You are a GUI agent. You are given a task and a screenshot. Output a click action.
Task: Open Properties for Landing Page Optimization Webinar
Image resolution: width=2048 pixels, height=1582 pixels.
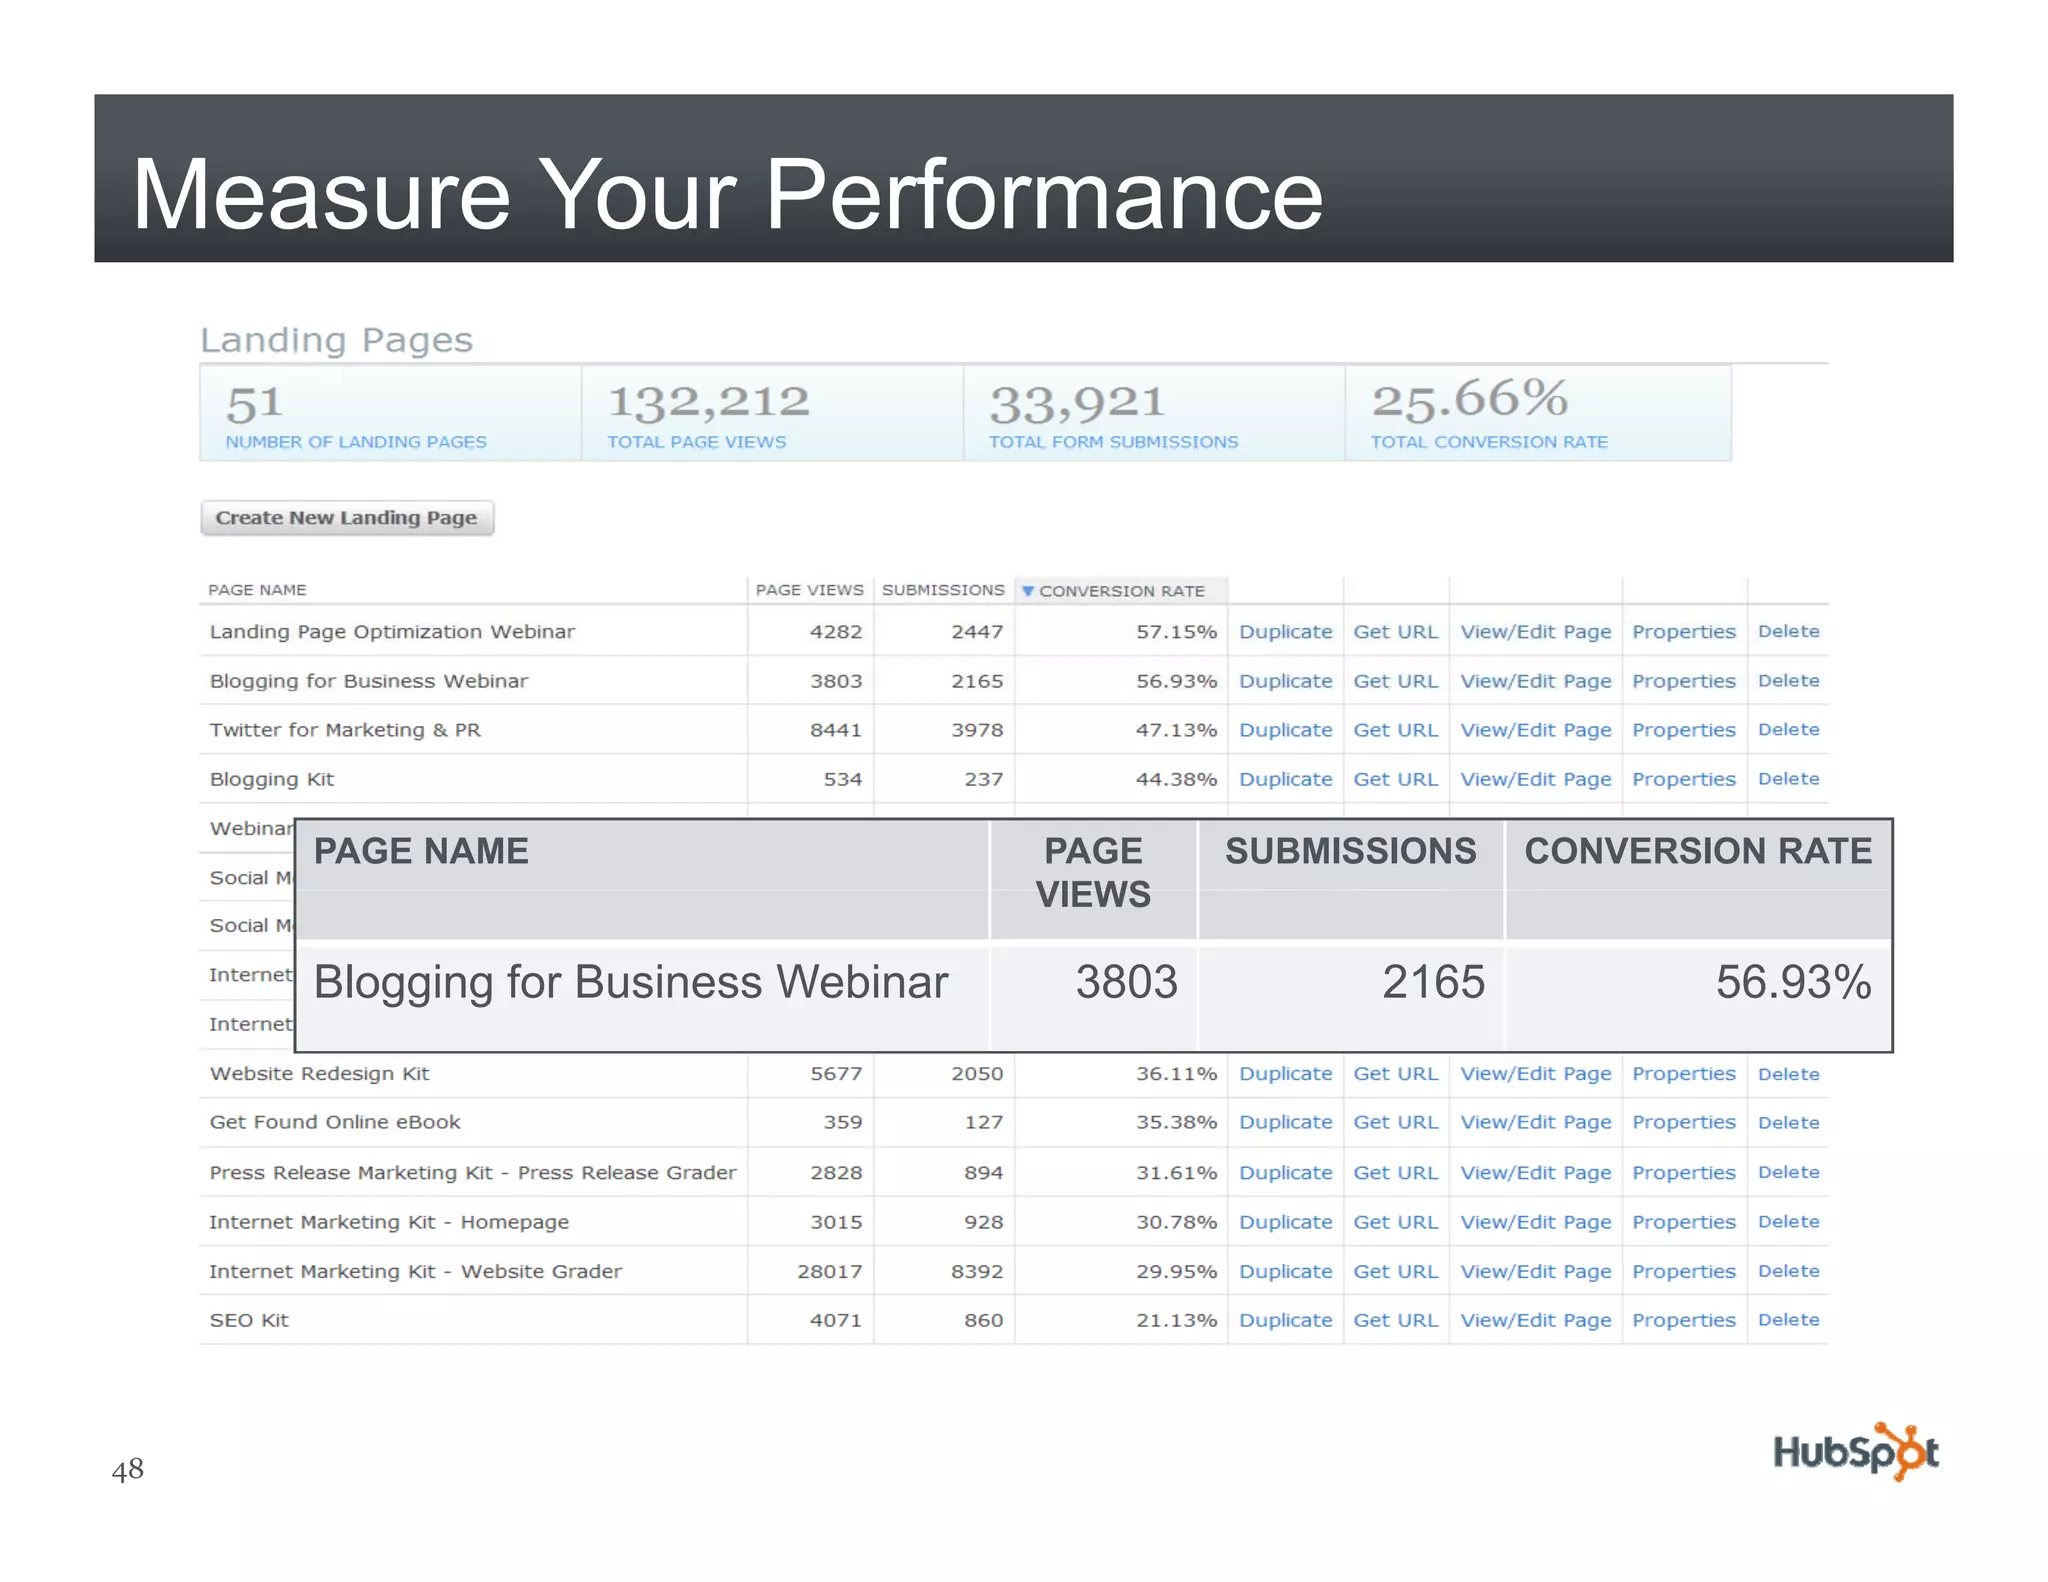tap(1683, 632)
